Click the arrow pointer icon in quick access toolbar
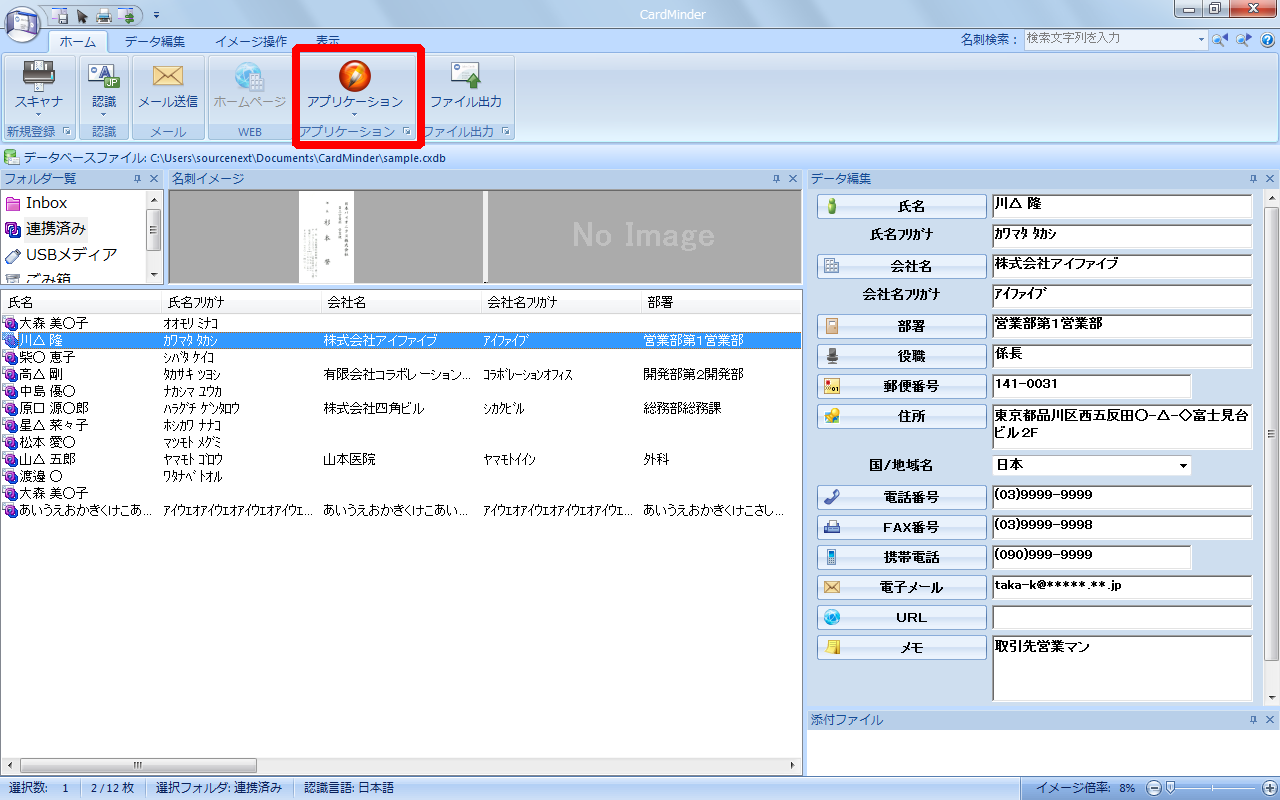Screen dimensions: 1280x800 tap(82, 15)
